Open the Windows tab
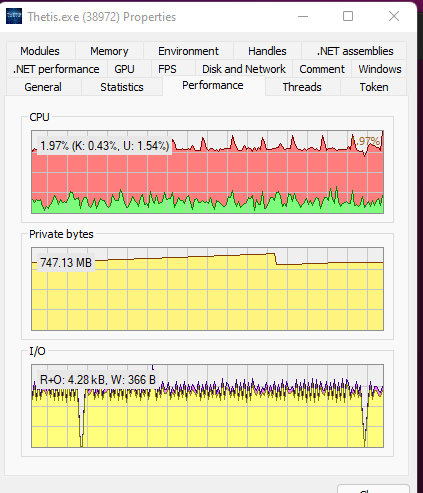This screenshot has width=423, height=493. [x=380, y=69]
